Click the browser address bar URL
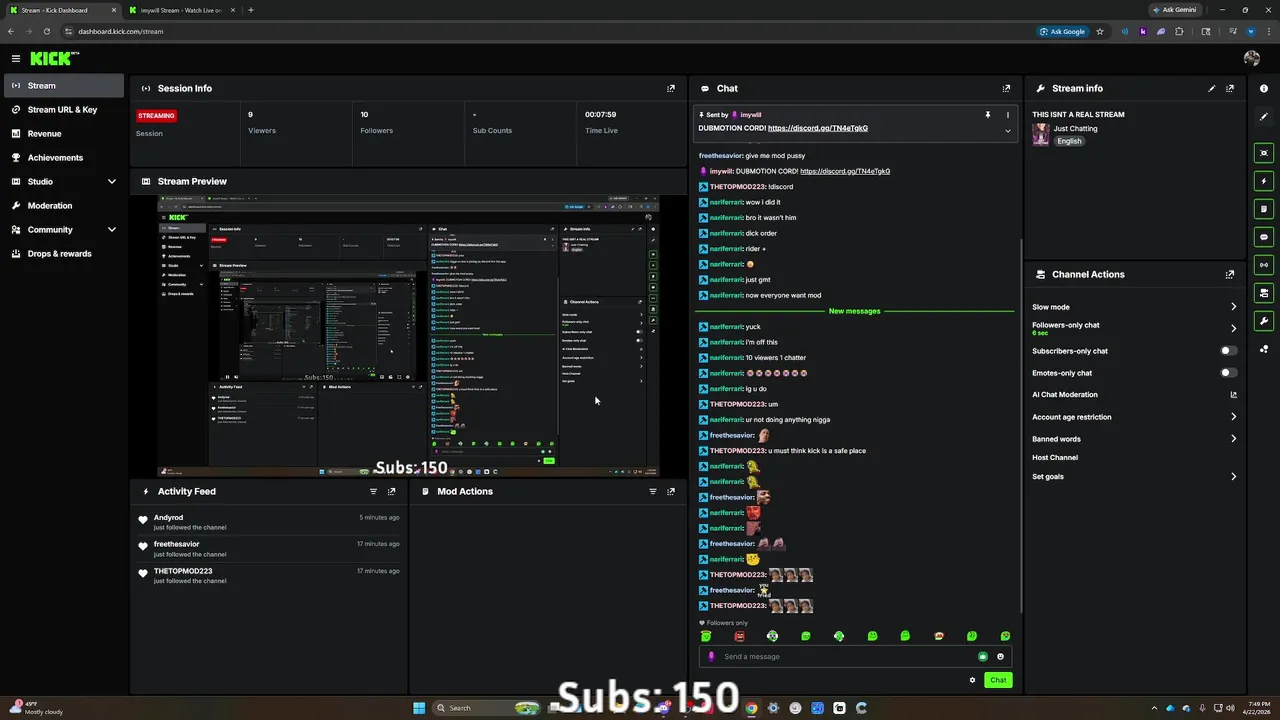This screenshot has height=720, width=1280. pyautogui.click(x=121, y=31)
